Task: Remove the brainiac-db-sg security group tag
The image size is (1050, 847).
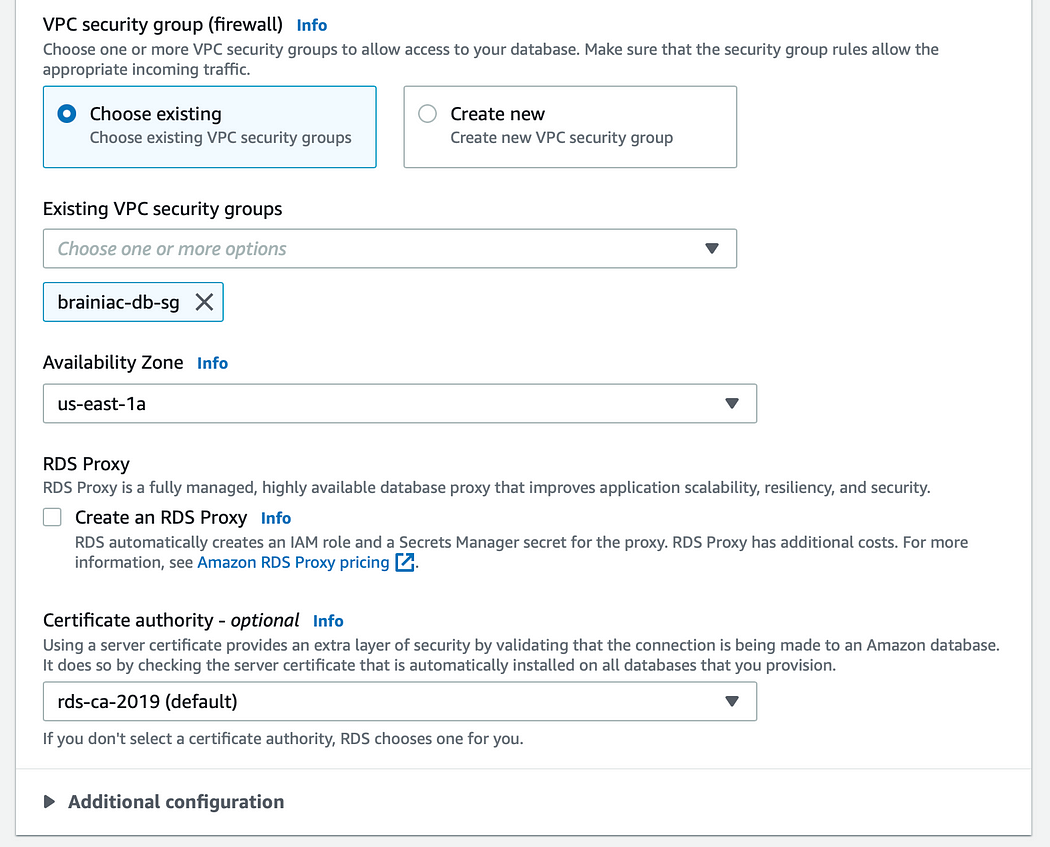Action: 204,302
